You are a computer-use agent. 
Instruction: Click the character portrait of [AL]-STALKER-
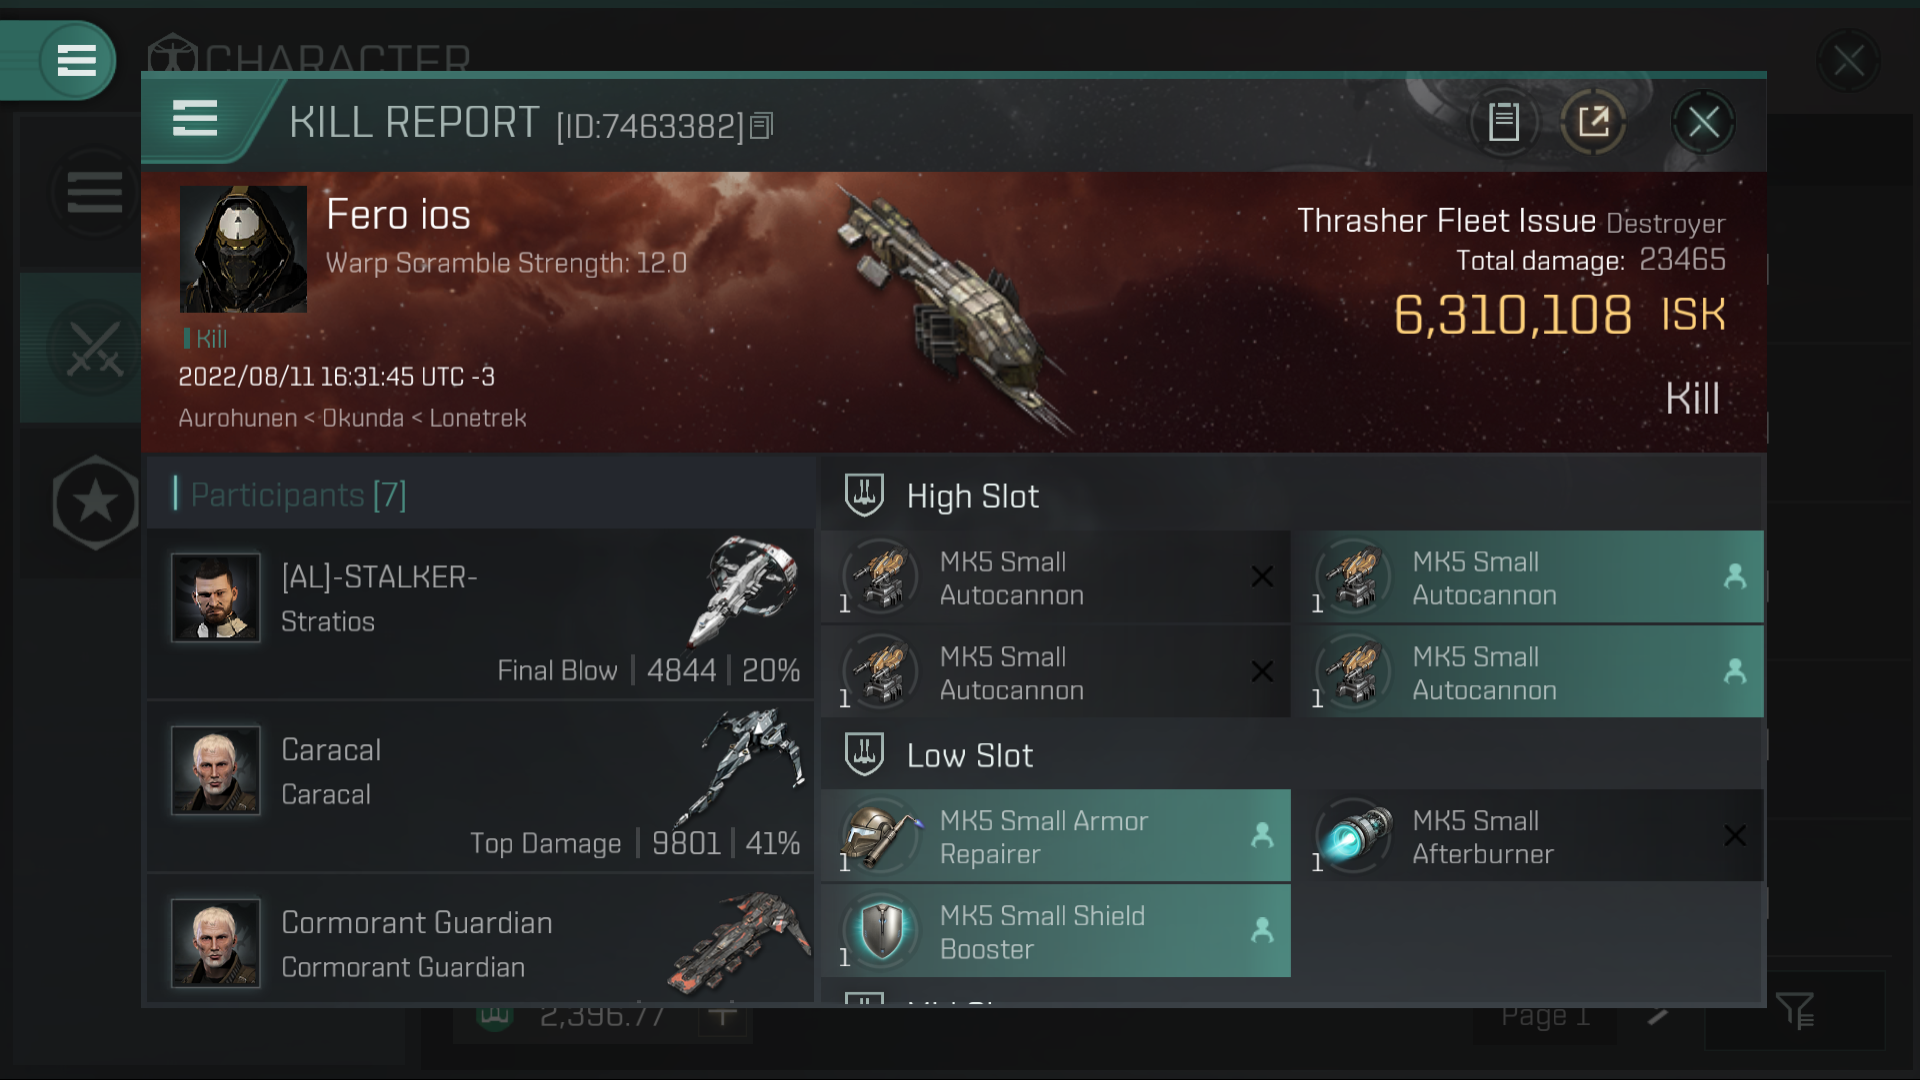click(x=215, y=596)
